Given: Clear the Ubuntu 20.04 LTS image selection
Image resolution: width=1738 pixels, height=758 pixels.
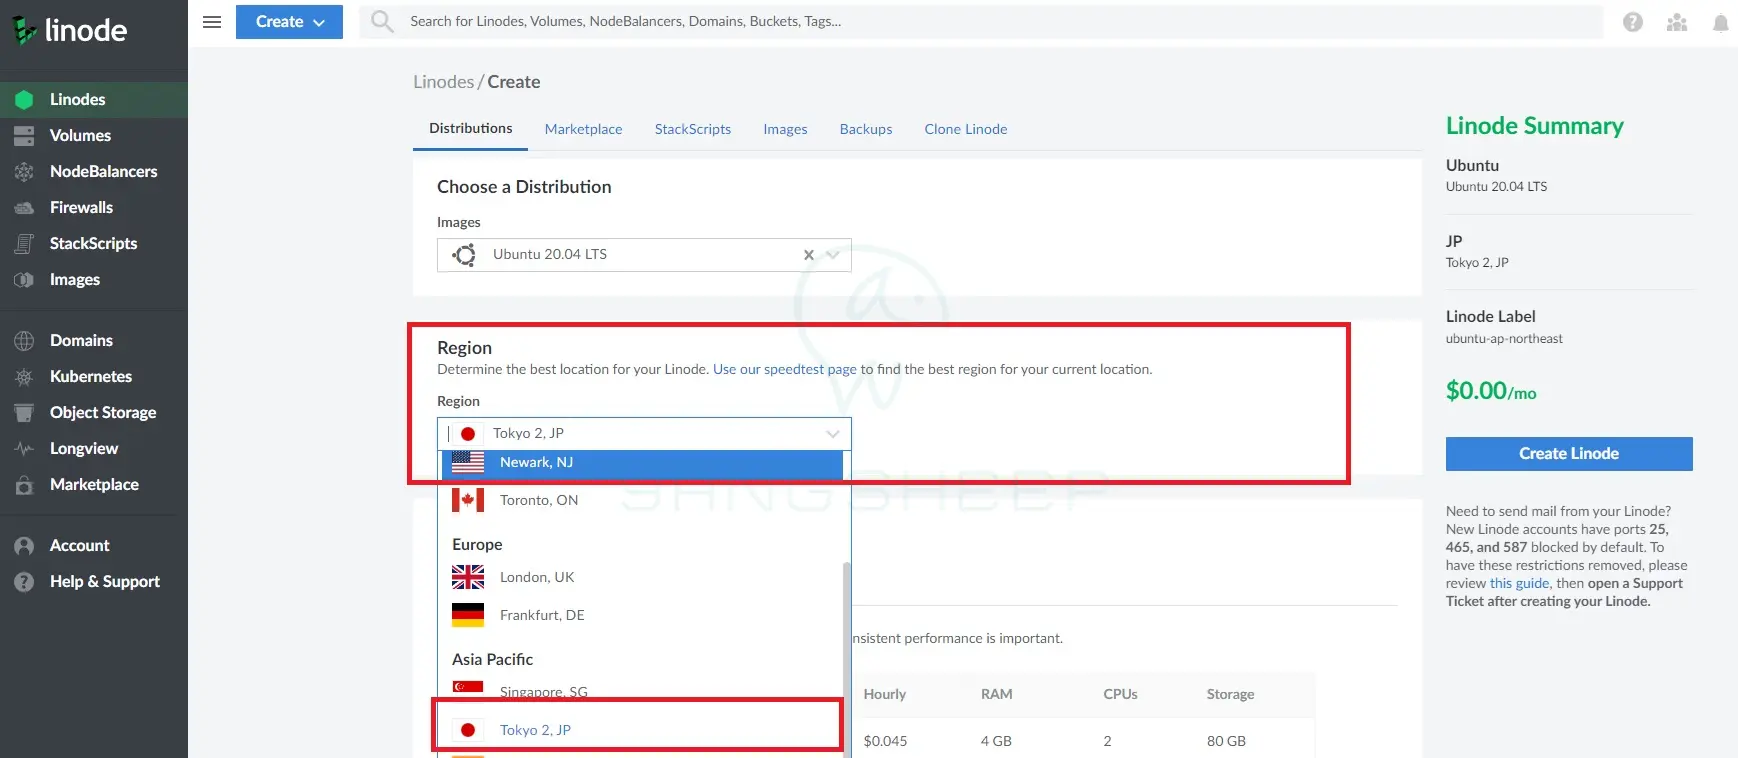Looking at the screenshot, I should tap(809, 255).
